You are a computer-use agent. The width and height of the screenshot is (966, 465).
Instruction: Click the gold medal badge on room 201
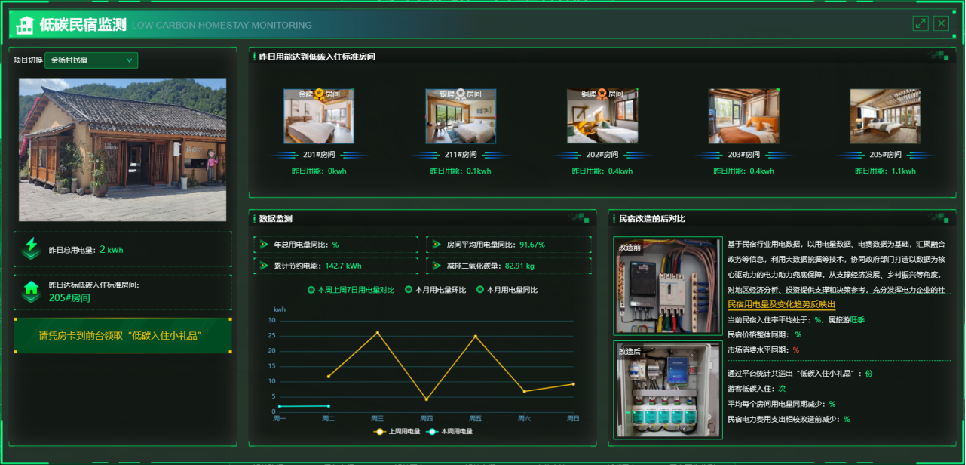[x=318, y=95]
